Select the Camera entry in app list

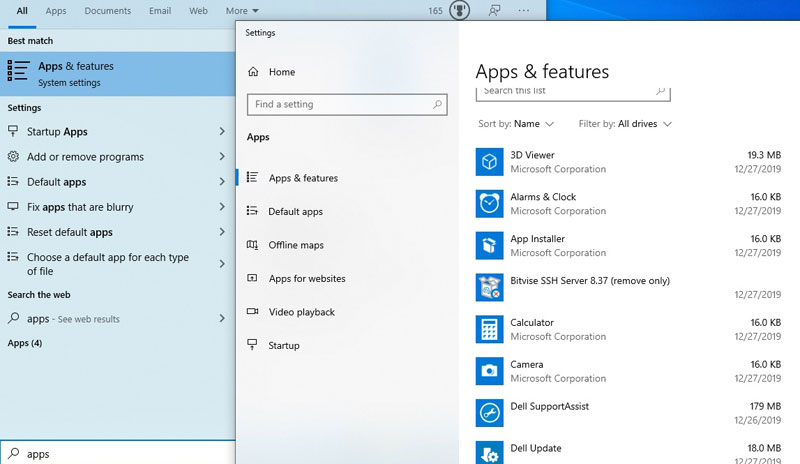(629, 371)
